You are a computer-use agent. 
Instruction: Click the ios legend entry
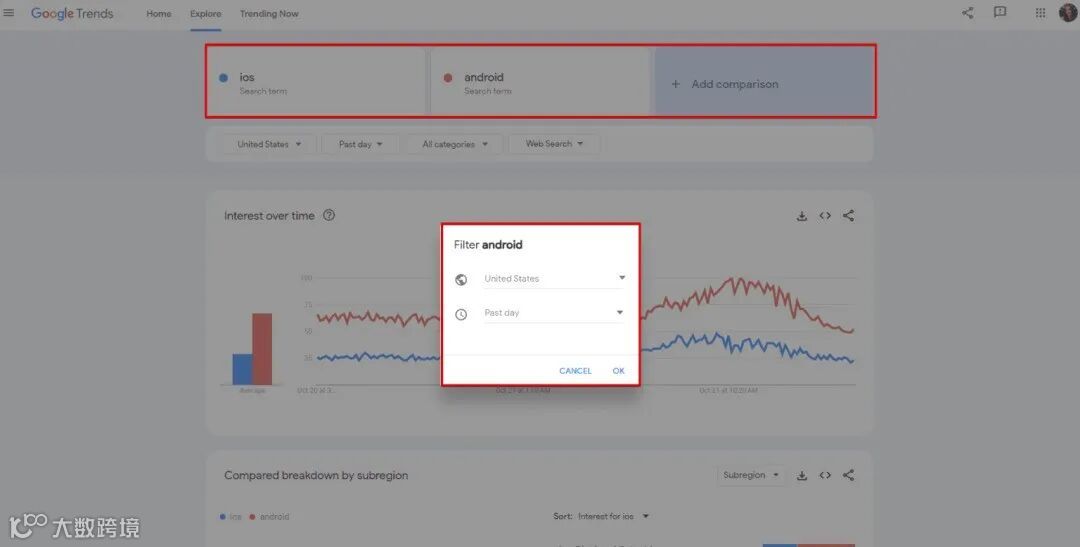tap(231, 517)
